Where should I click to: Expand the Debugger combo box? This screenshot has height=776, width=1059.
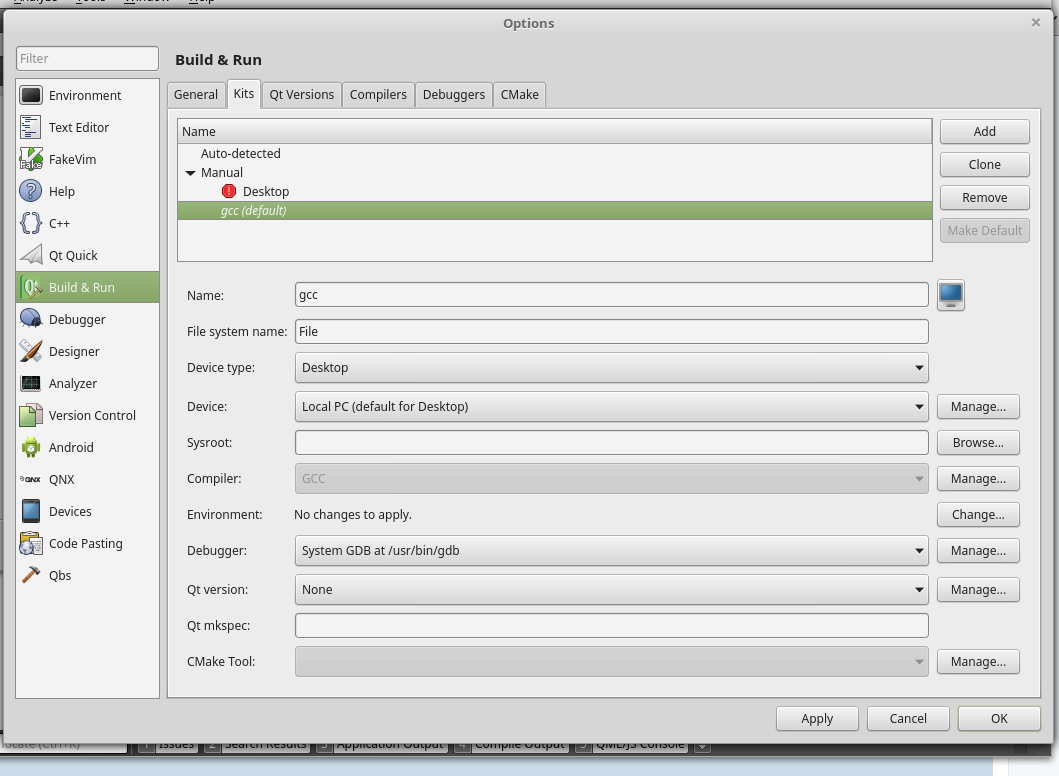tap(611, 551)
